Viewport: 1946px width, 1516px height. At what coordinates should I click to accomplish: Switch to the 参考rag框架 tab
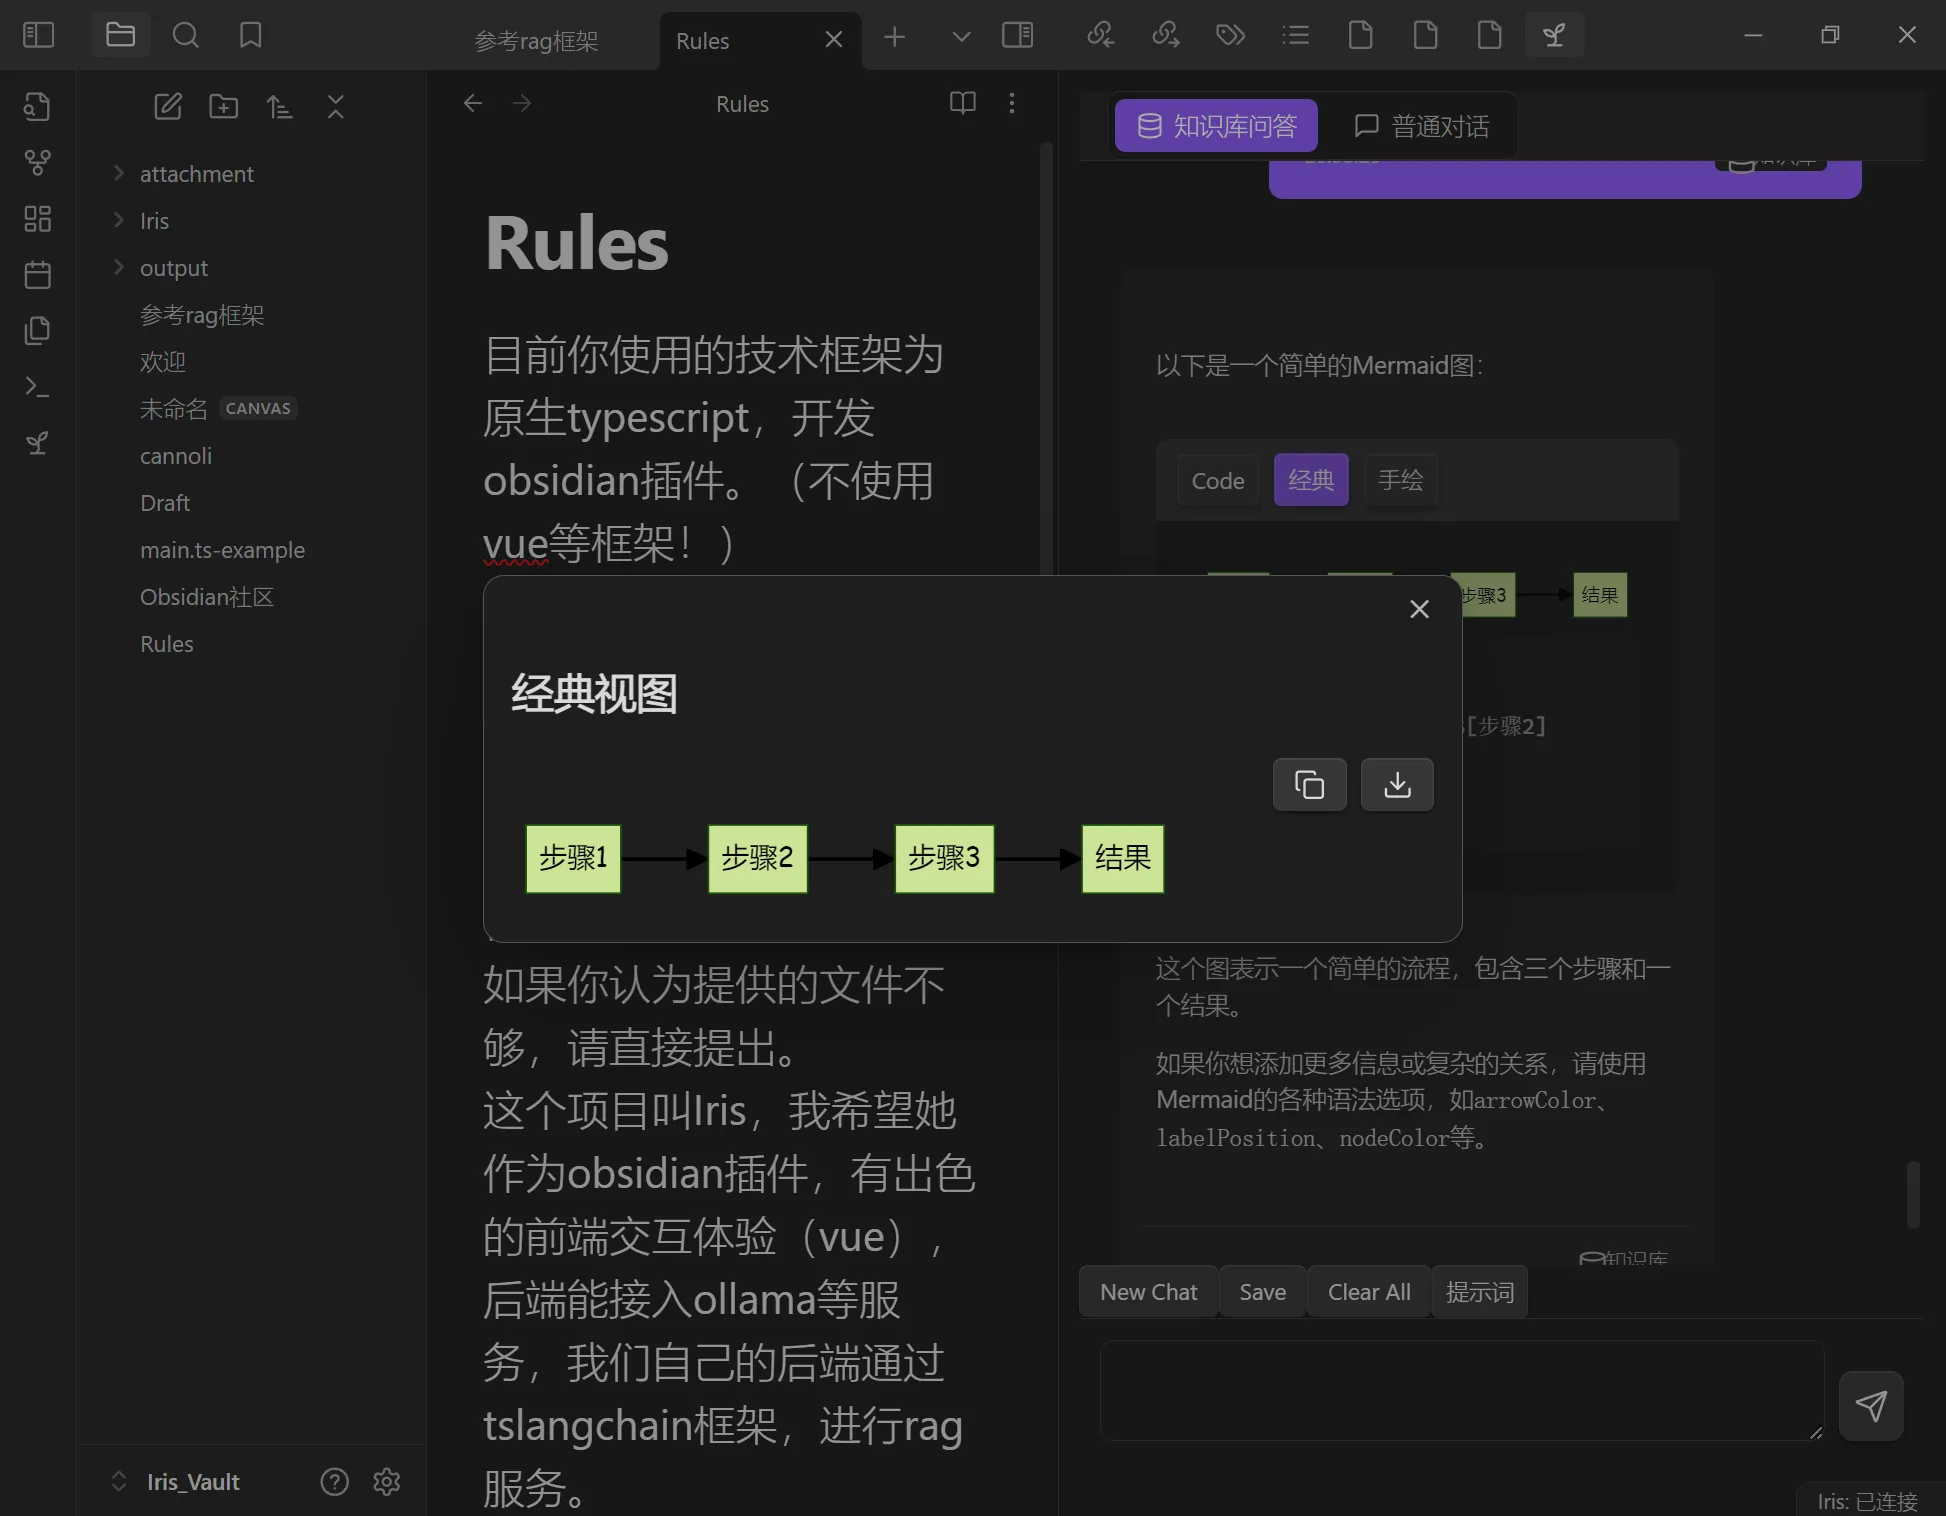(x=537, y=41)
